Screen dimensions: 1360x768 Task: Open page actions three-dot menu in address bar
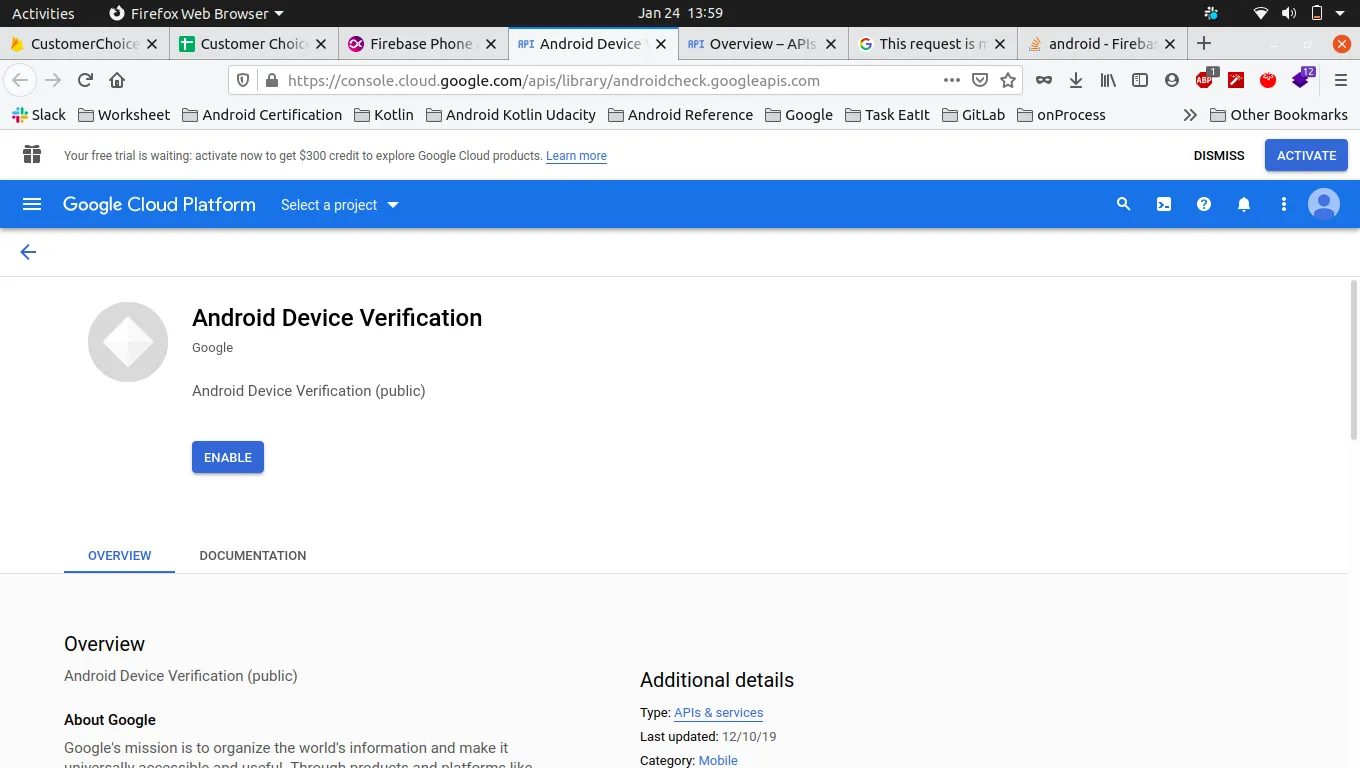pyautogui.click(x=952, y=80)
